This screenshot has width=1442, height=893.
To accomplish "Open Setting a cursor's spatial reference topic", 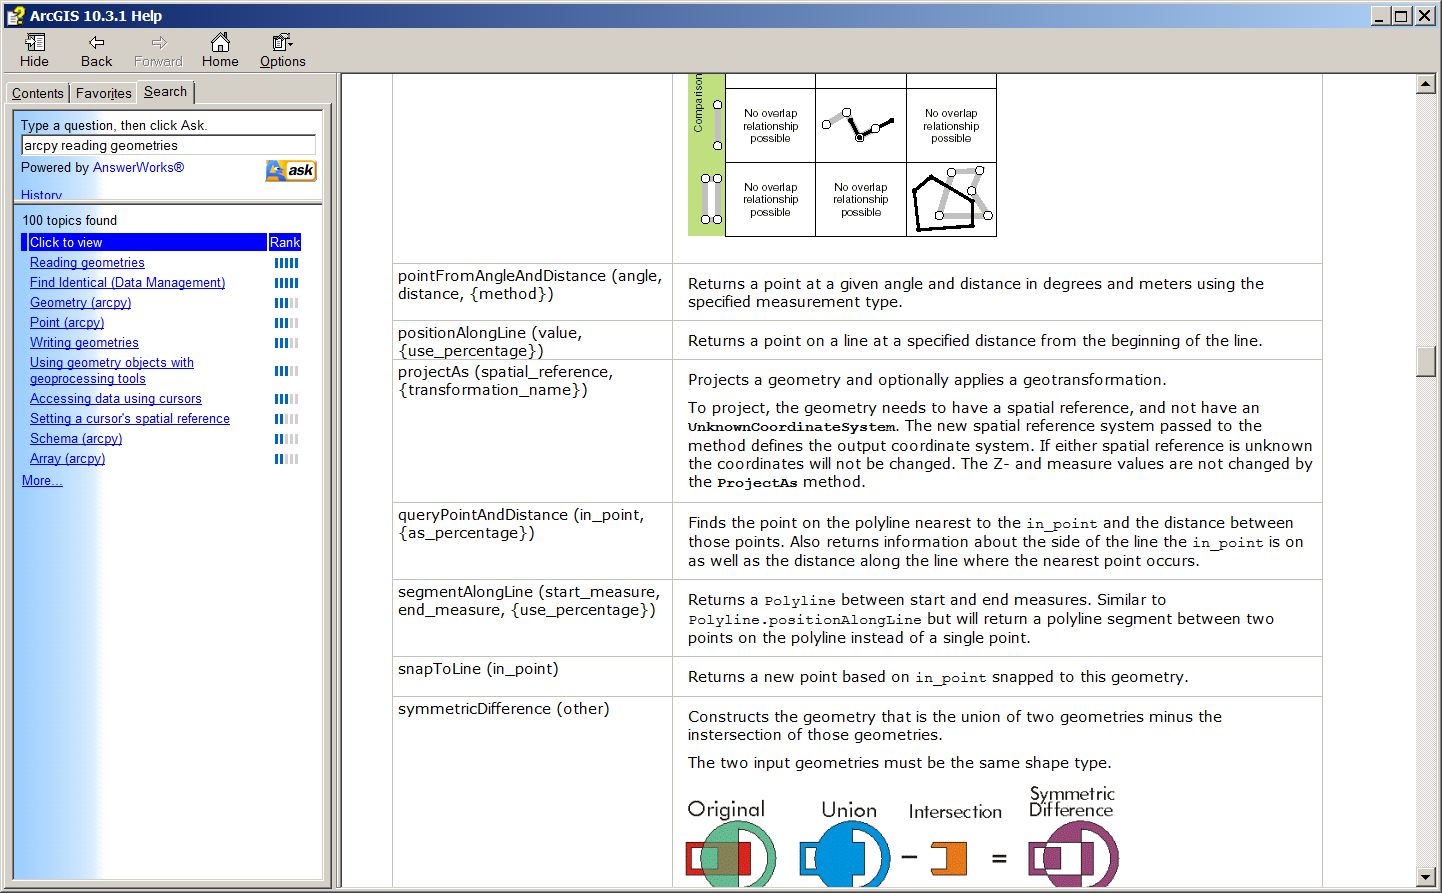I will tap(130, 418).
